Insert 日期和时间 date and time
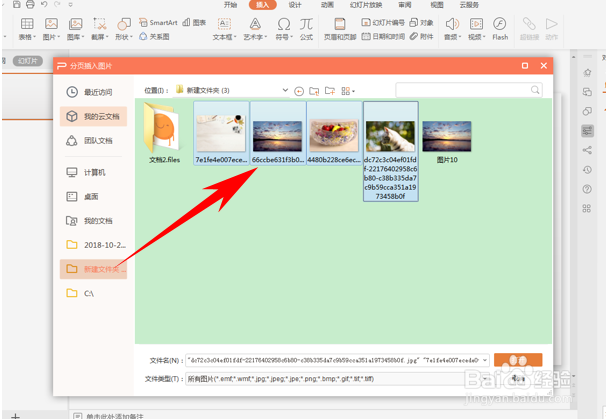 (x=383, y=36)
